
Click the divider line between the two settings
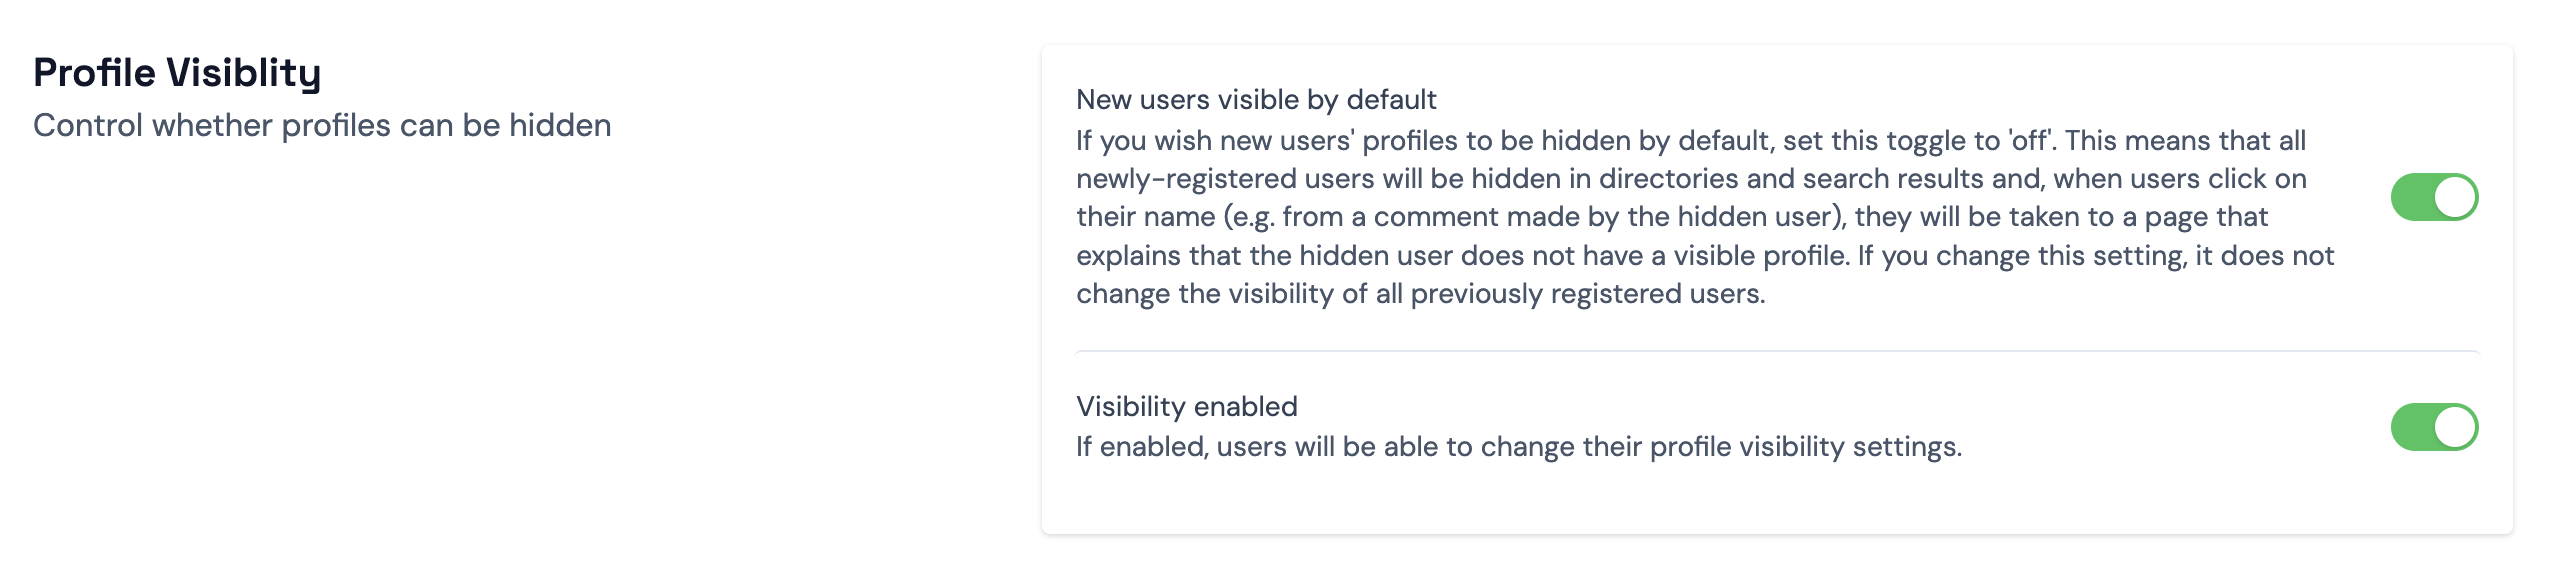coord(1776,352)
